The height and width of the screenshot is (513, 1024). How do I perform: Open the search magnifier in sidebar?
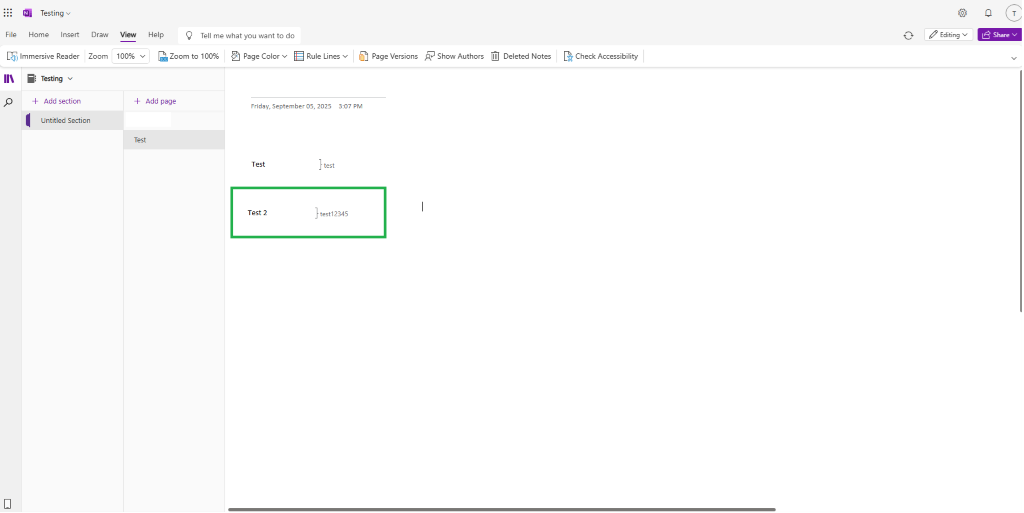pyautogui.click(x=8, y=102)
